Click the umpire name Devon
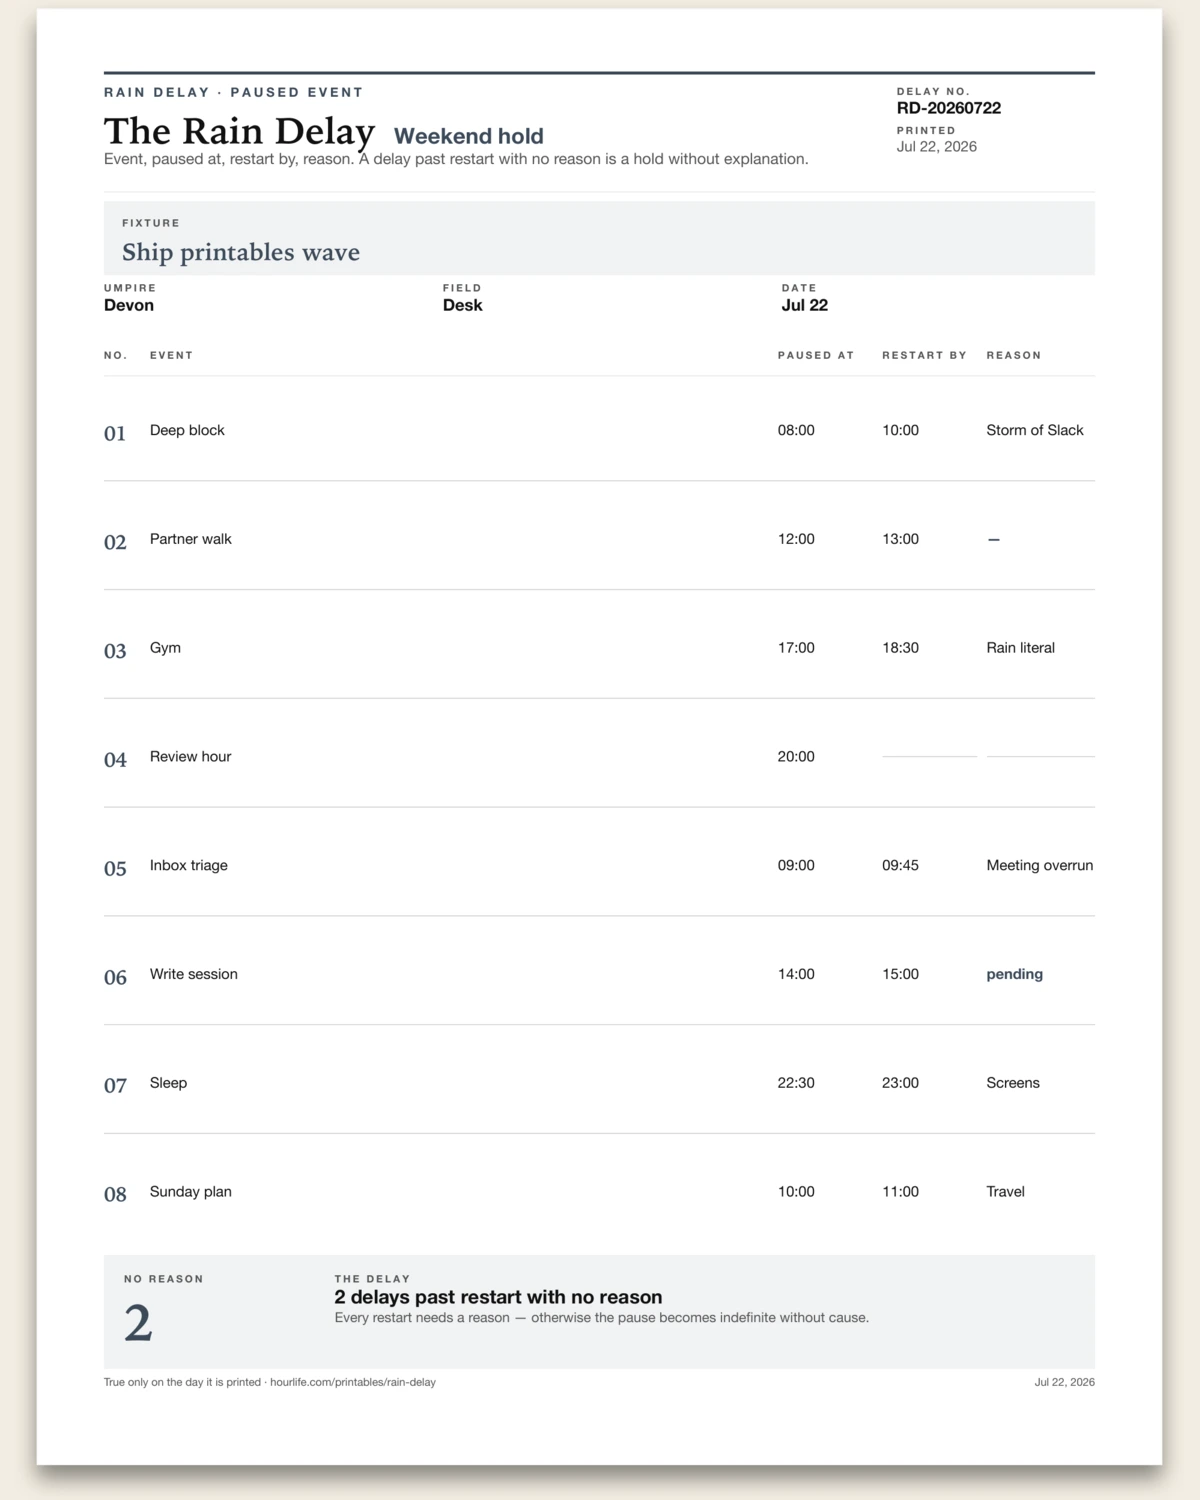The image size is (1200, 1500). point(129,305)
